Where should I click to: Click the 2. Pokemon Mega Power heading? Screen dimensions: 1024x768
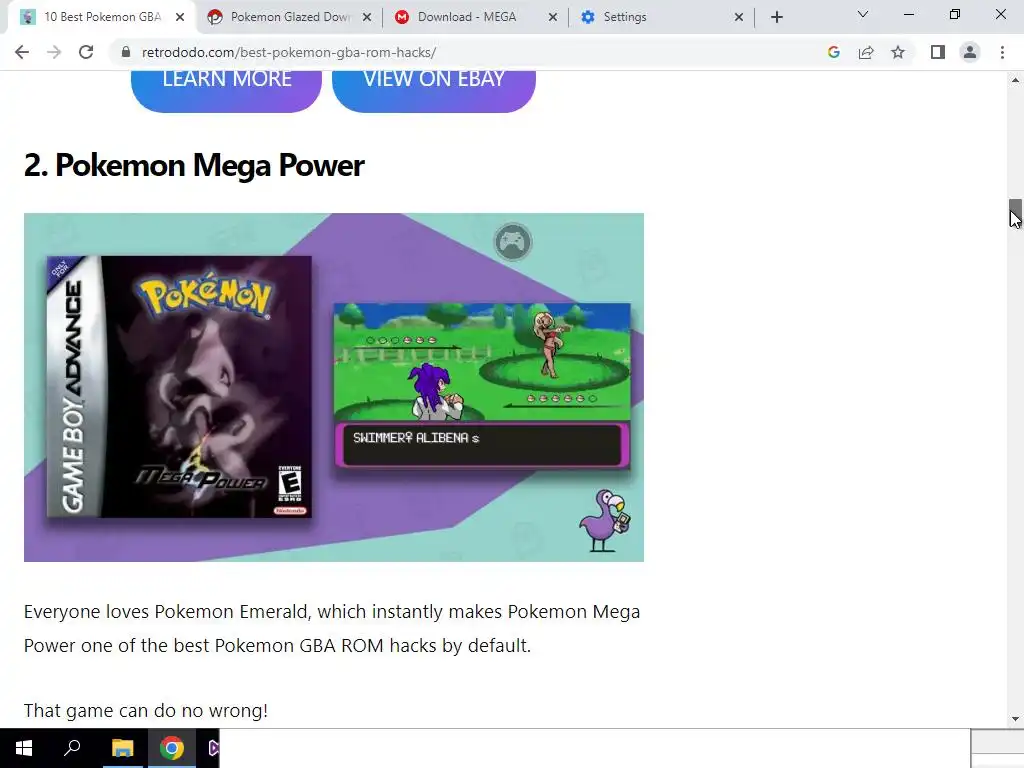[x=194, y=165]
